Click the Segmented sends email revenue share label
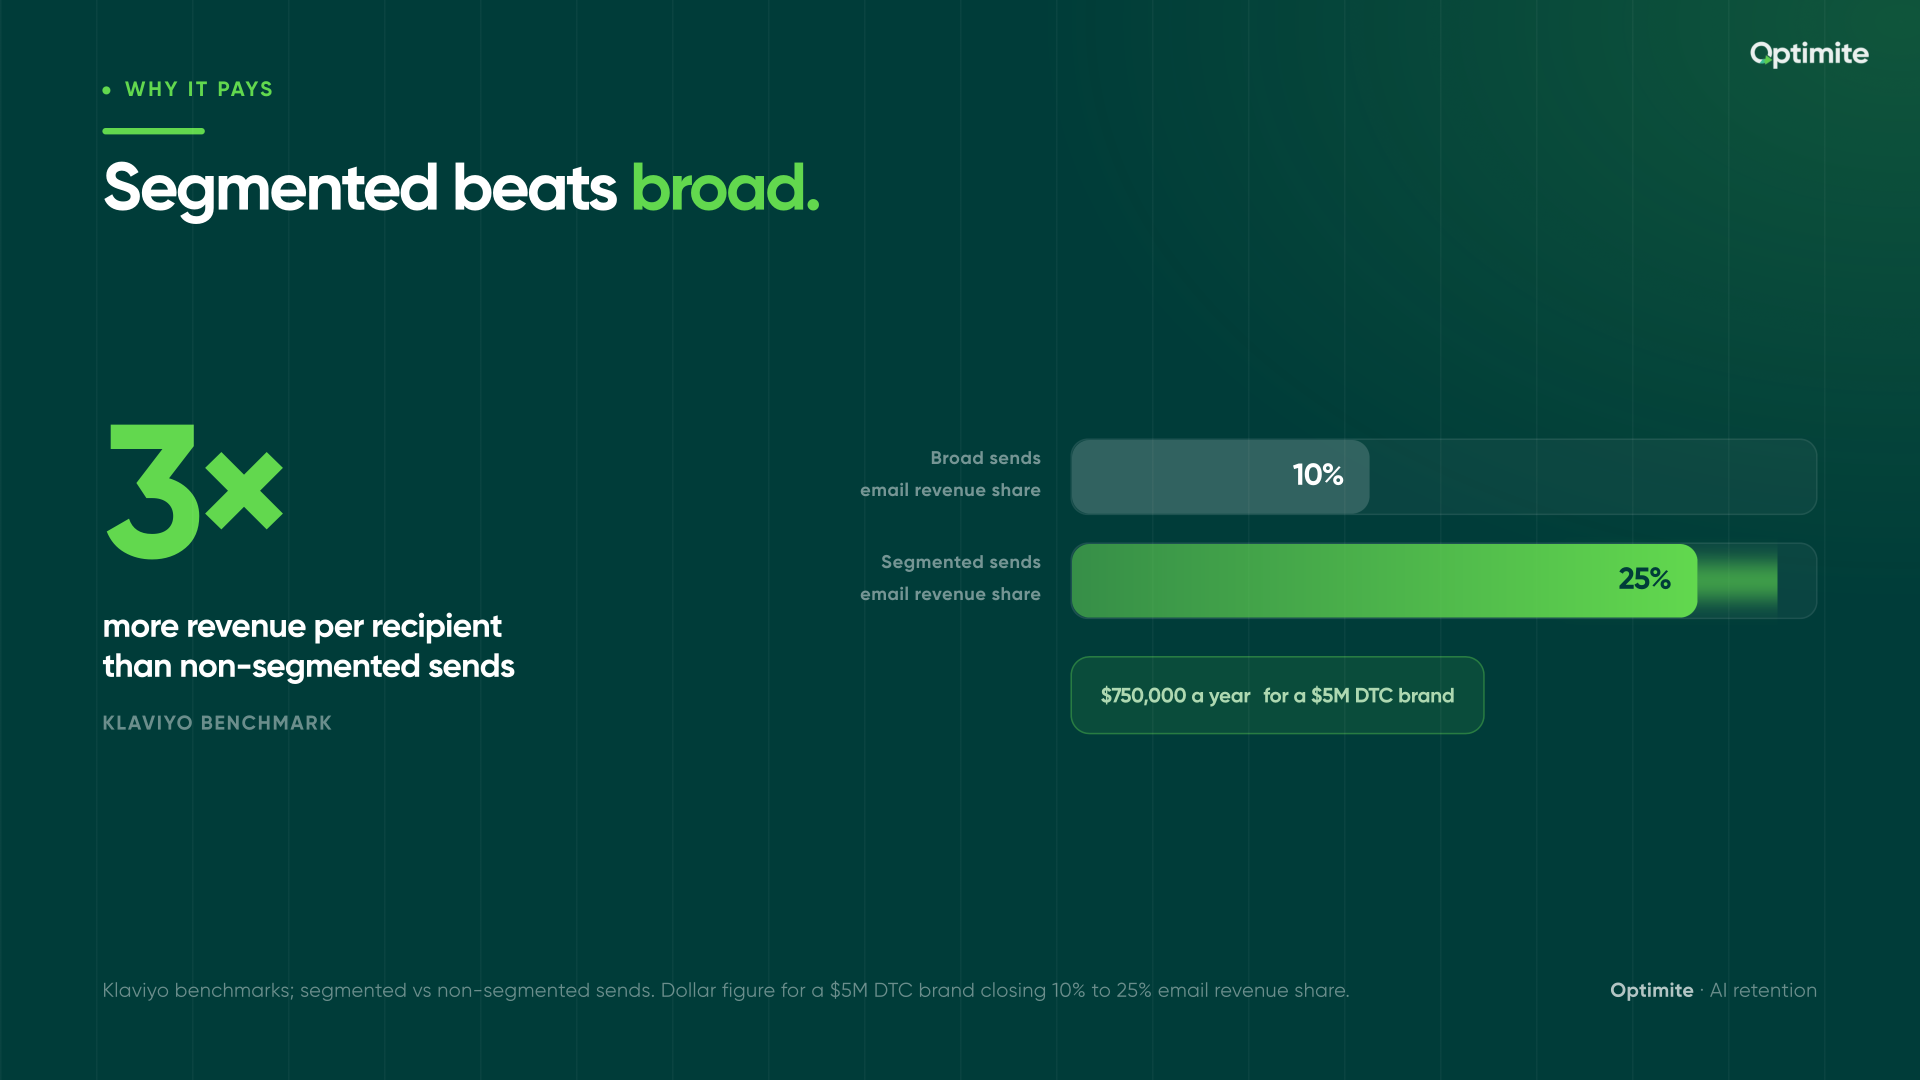Screen dimensions: 1920x1080 tap(950, 578)
